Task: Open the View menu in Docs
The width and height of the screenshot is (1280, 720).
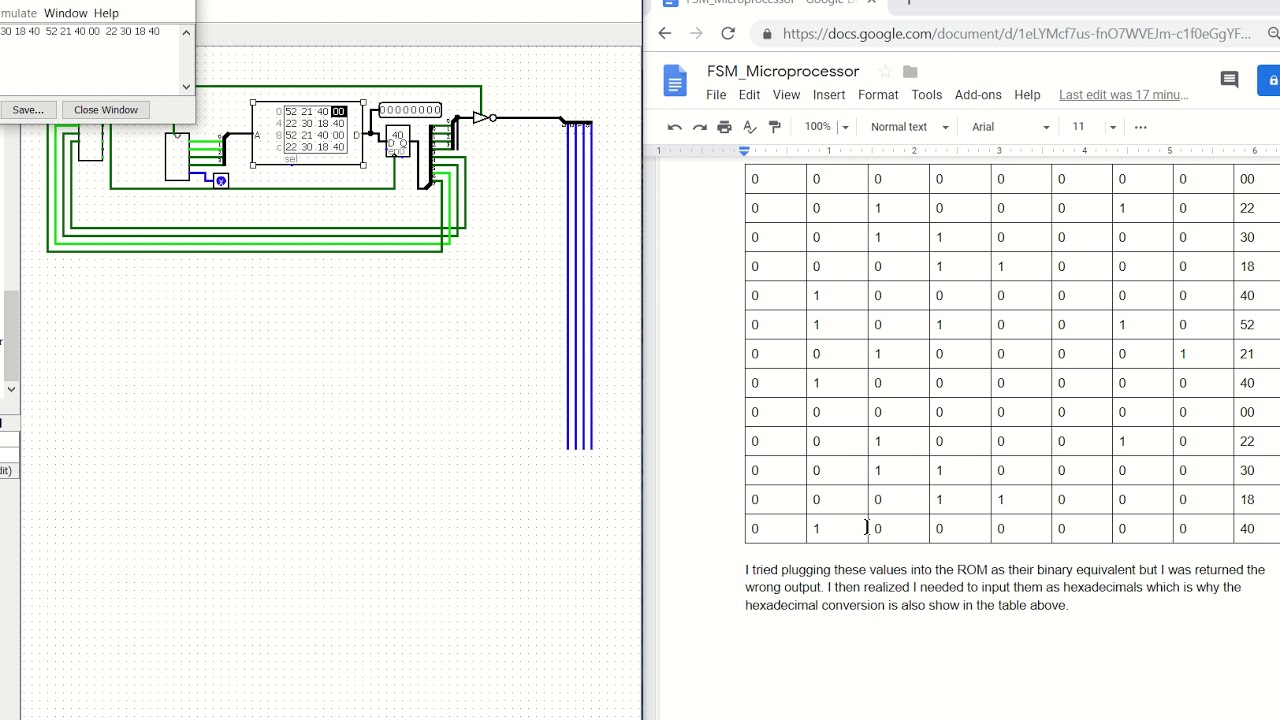Action: [x=786, y=95]
